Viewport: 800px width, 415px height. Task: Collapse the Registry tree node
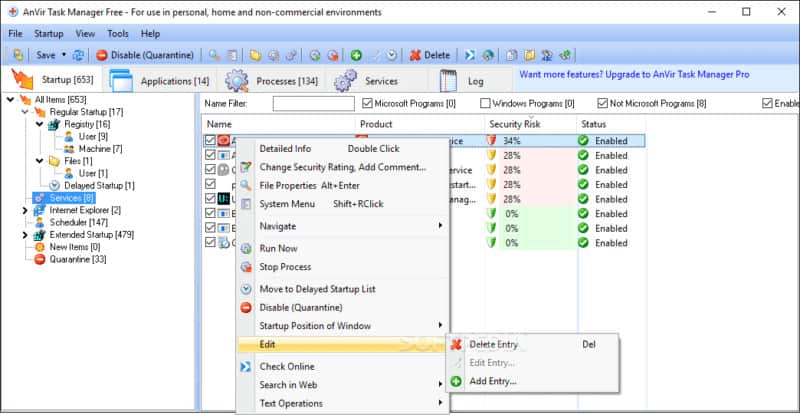click(39, 124)
